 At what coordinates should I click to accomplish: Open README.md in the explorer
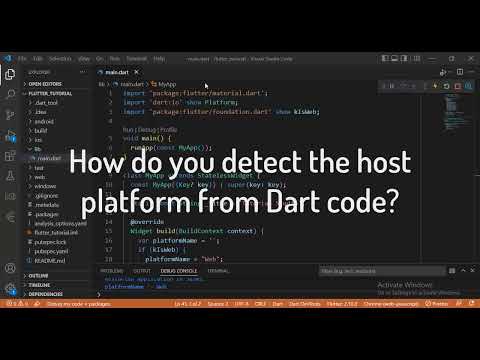pos(50,261)
